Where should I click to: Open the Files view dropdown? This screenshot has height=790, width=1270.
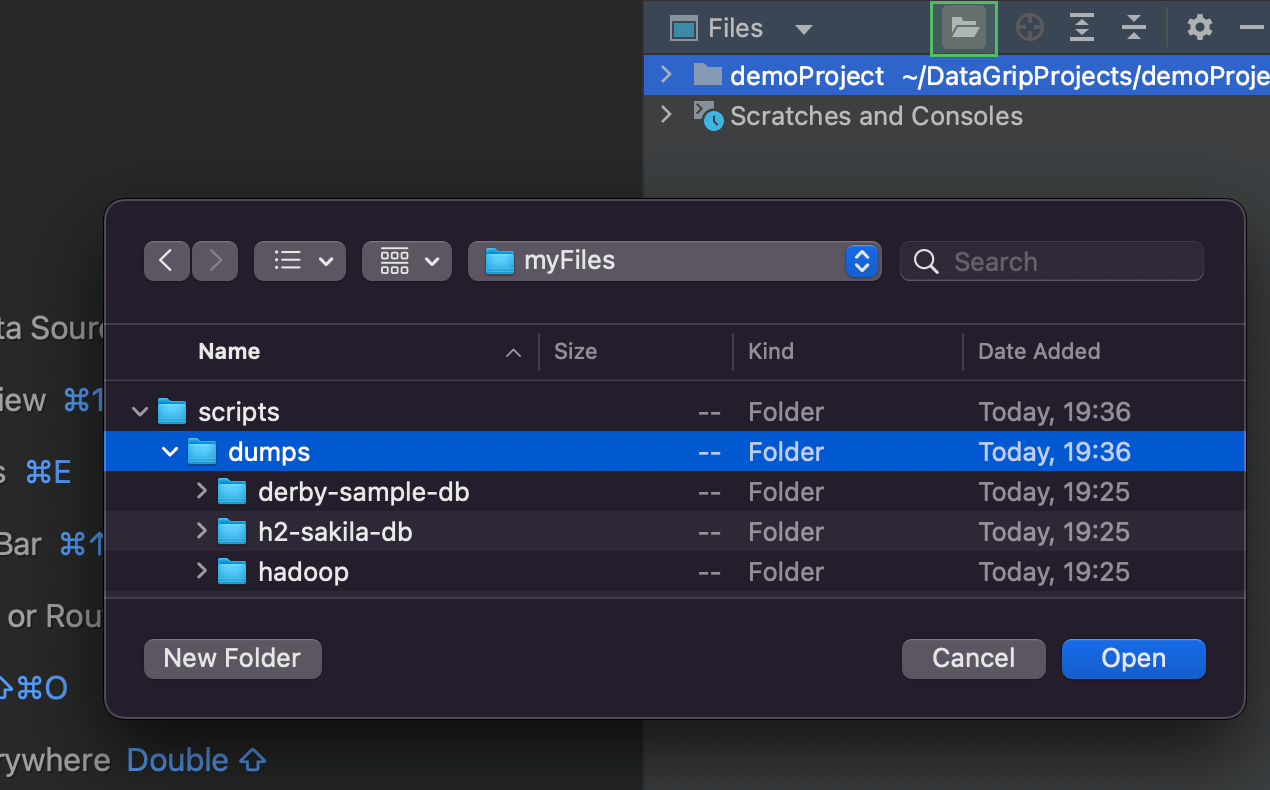point(803,29)
